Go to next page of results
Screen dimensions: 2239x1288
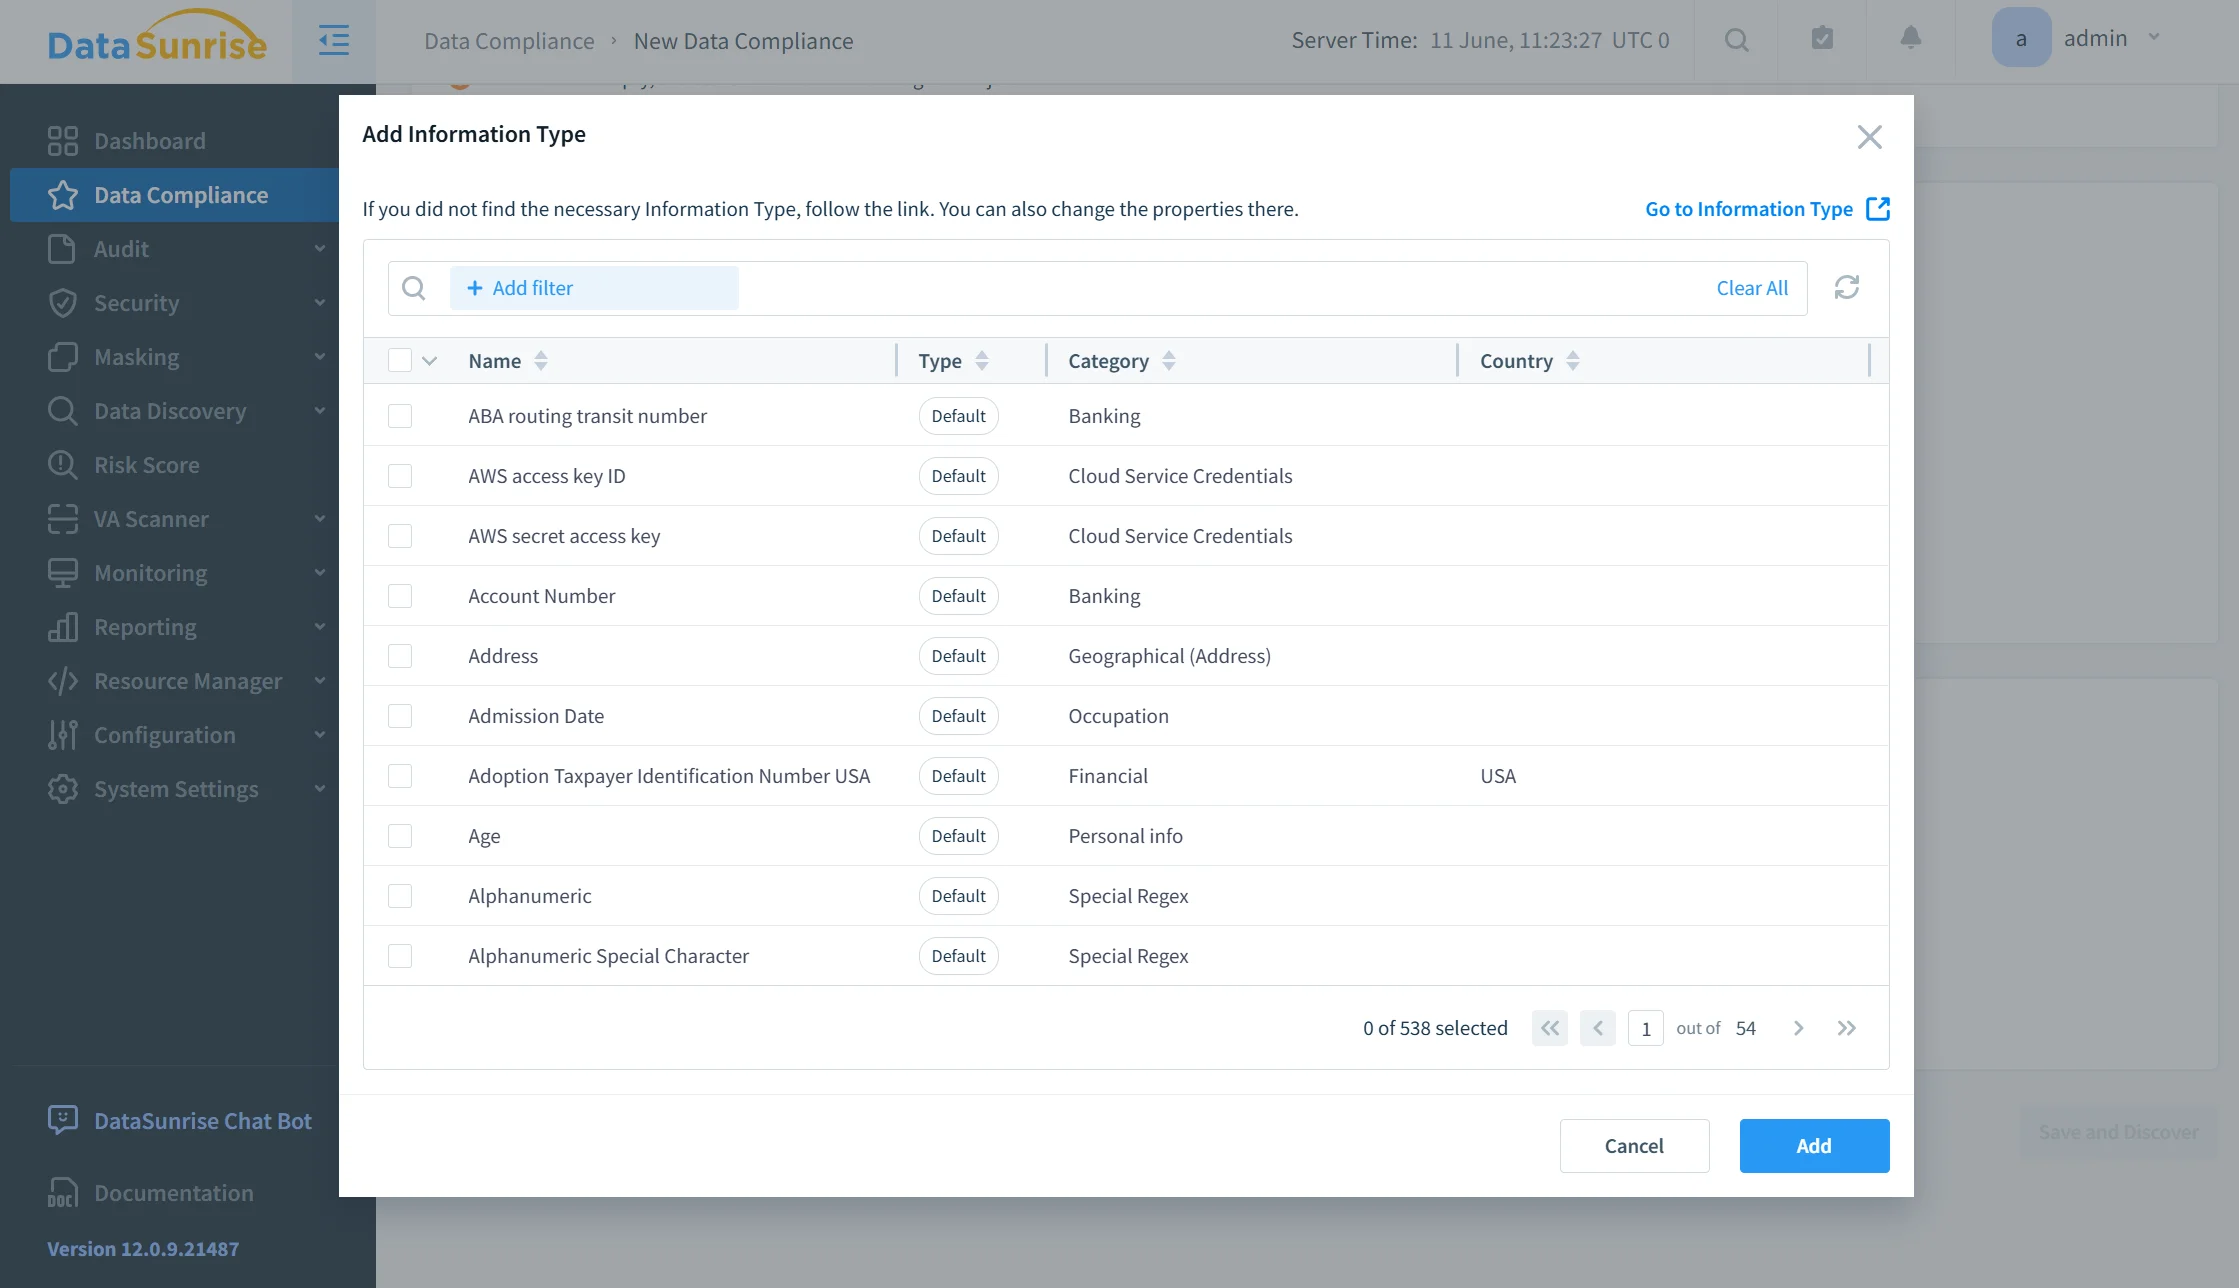click(x=1798, y=1028)
